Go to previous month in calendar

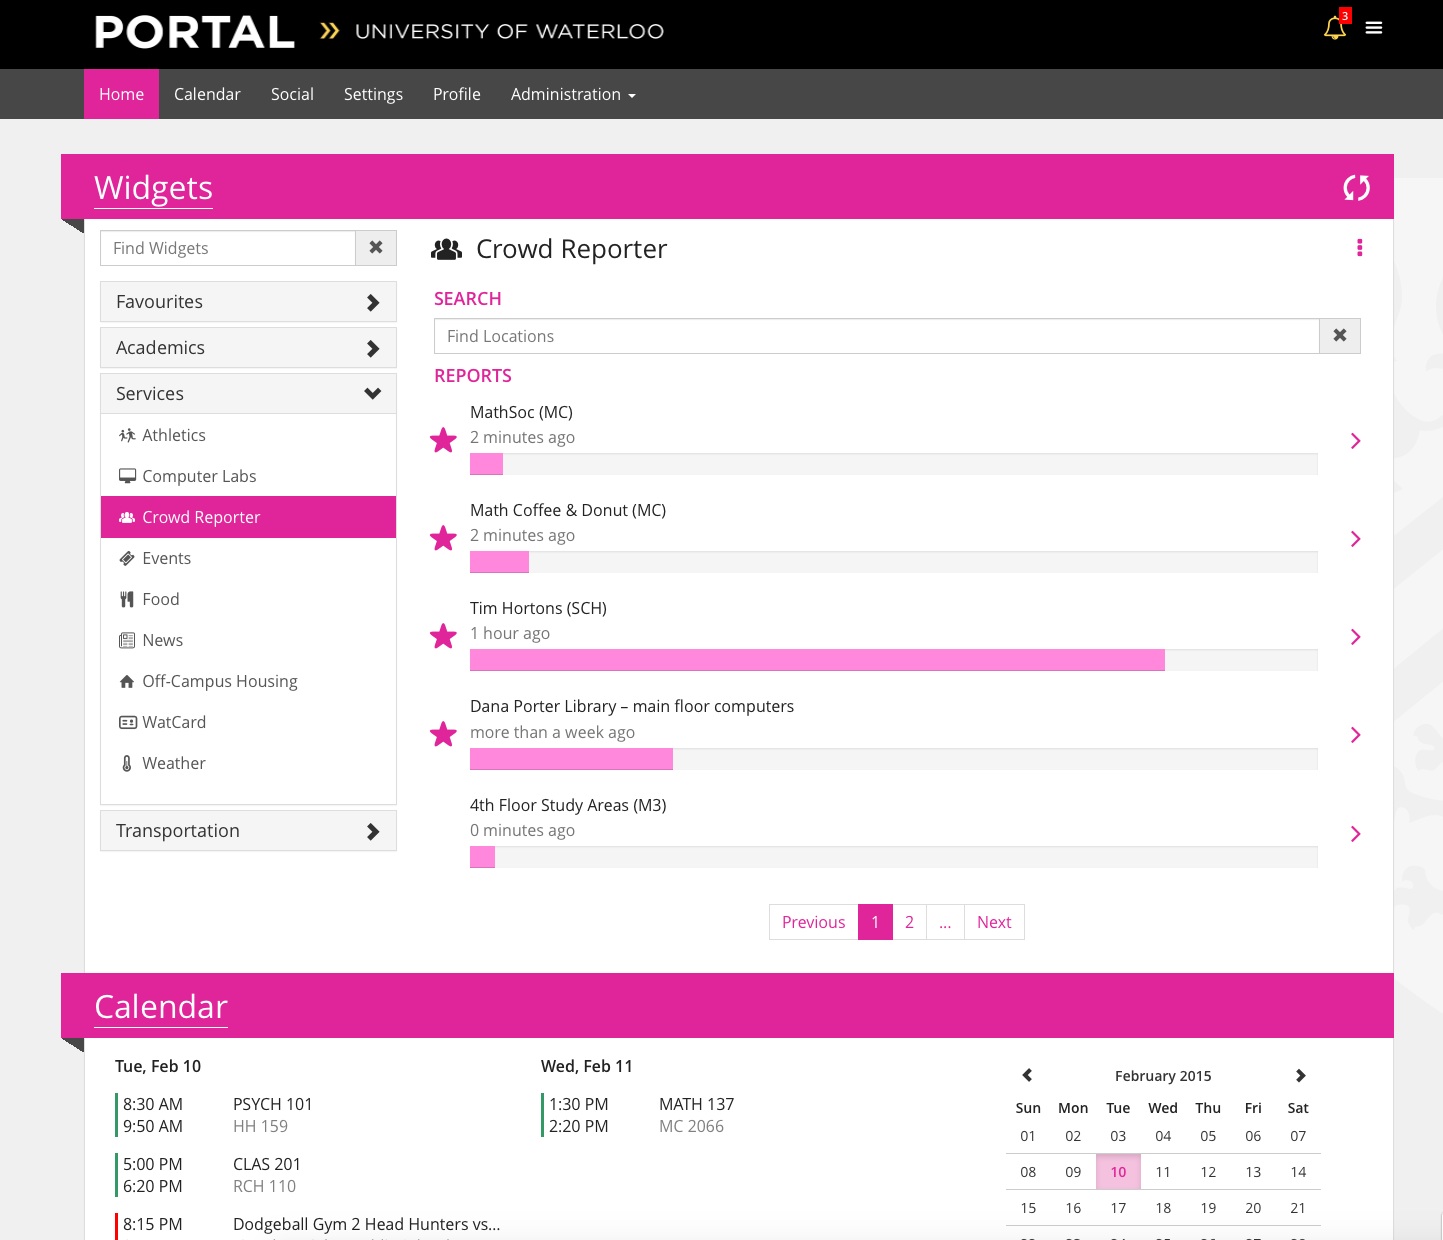pyautogui.click(x=1027, y=1076)
